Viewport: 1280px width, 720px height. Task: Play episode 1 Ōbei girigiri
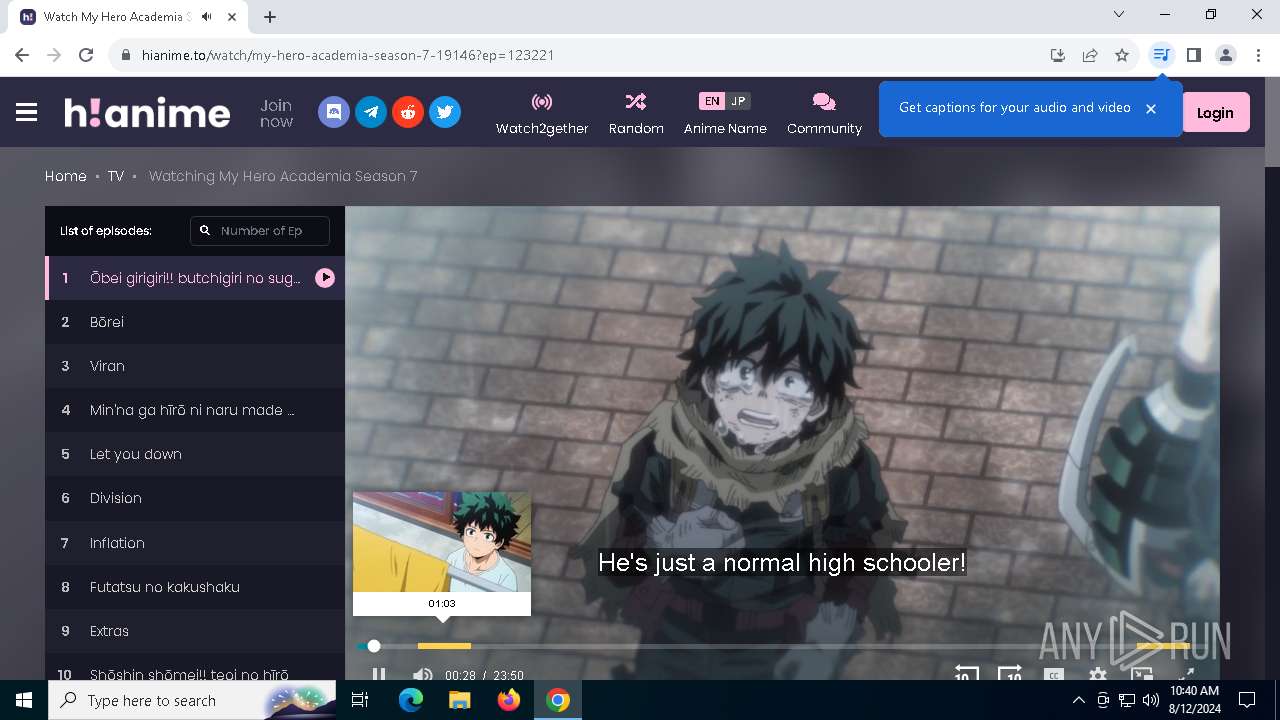195,278
